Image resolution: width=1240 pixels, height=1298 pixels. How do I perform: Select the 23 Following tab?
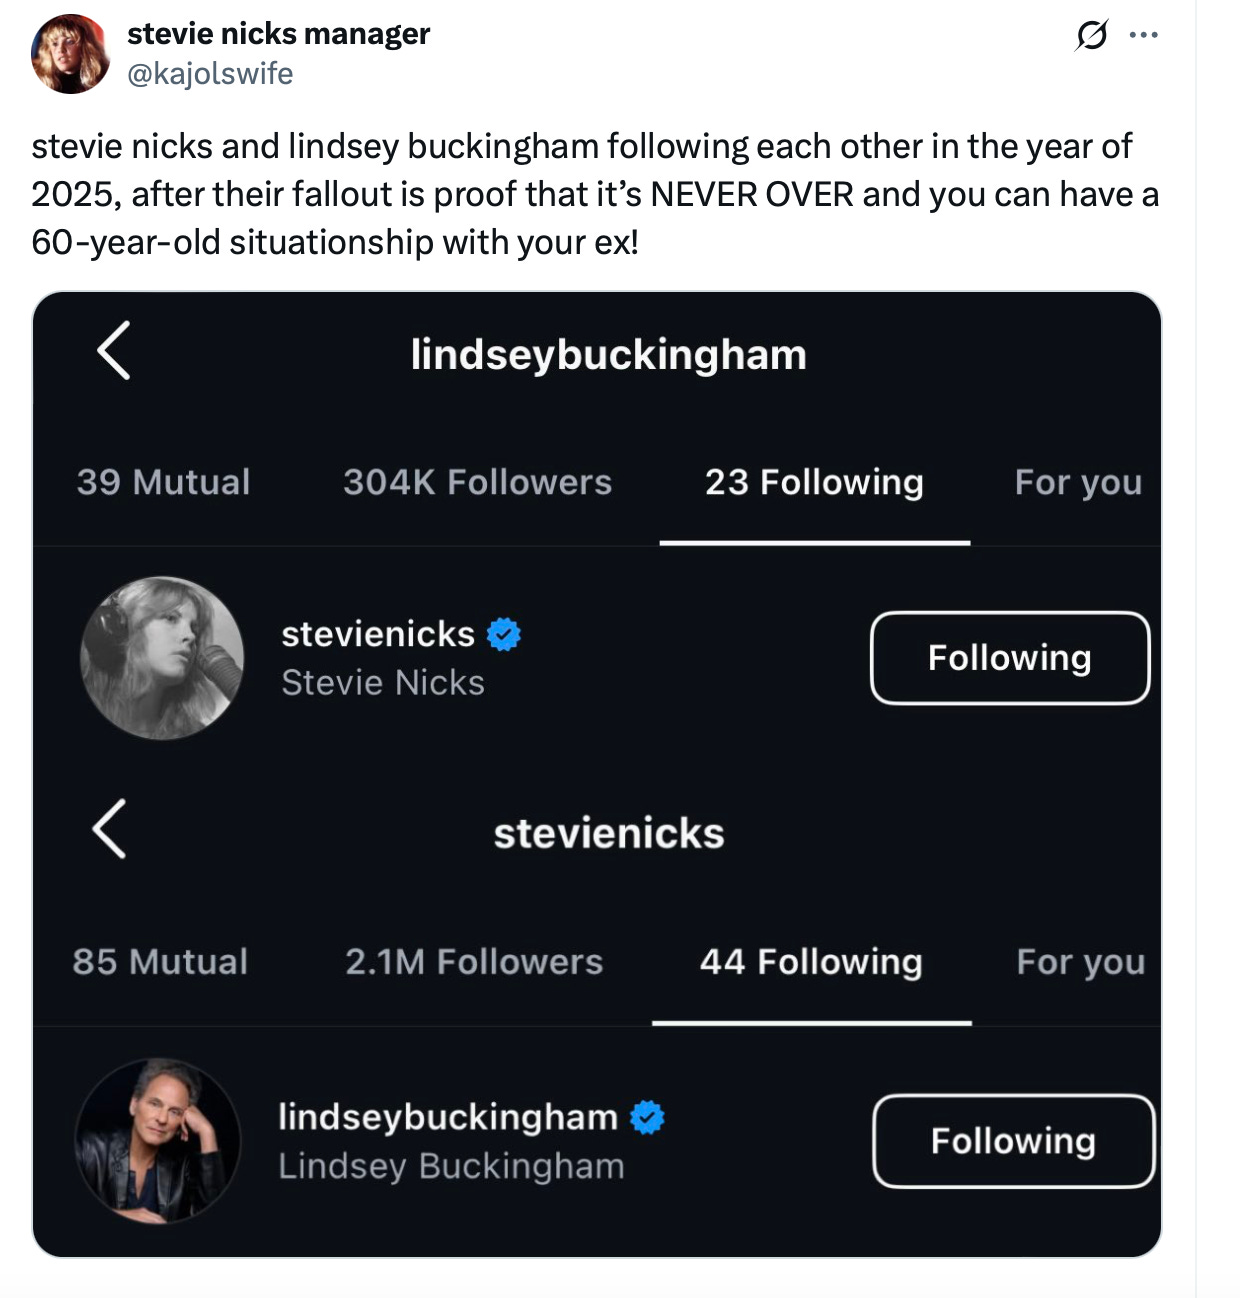[814, 482]
